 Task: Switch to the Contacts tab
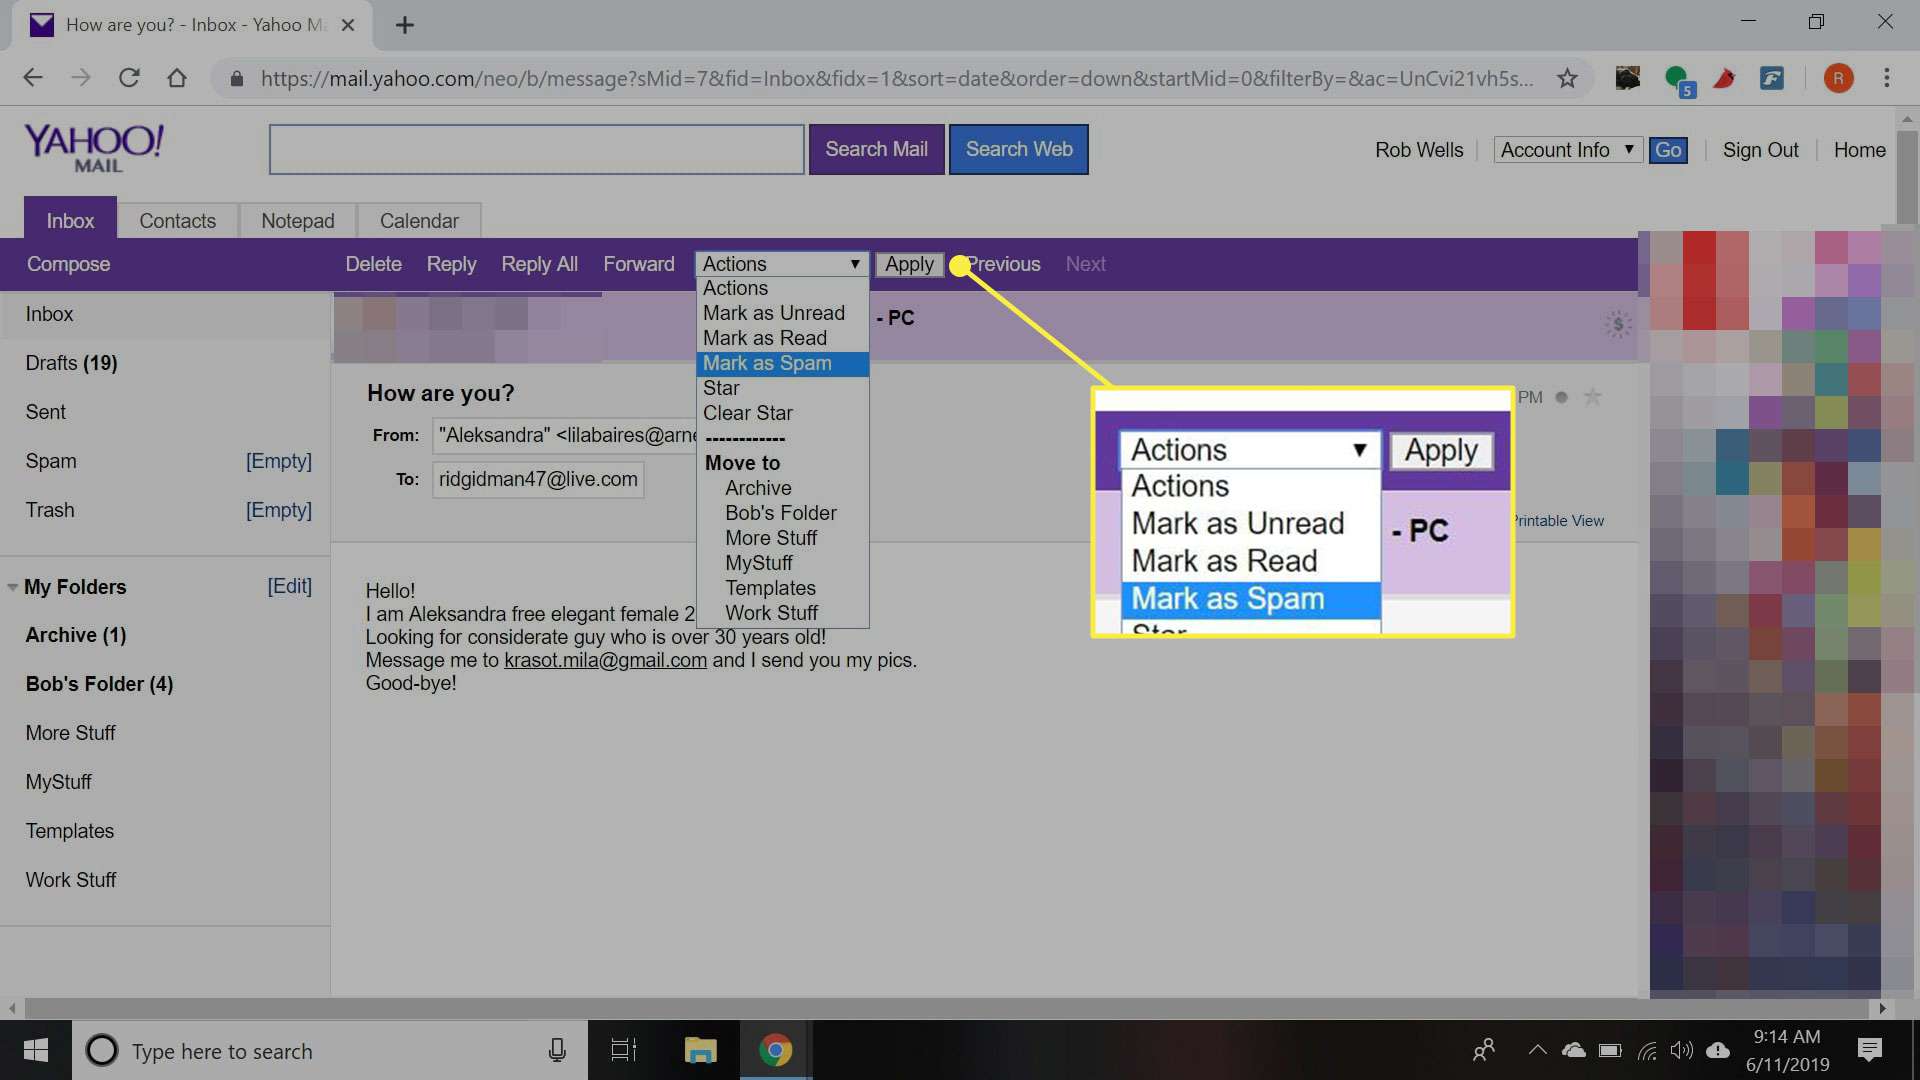pyautogui.click(x=178, y=220)
